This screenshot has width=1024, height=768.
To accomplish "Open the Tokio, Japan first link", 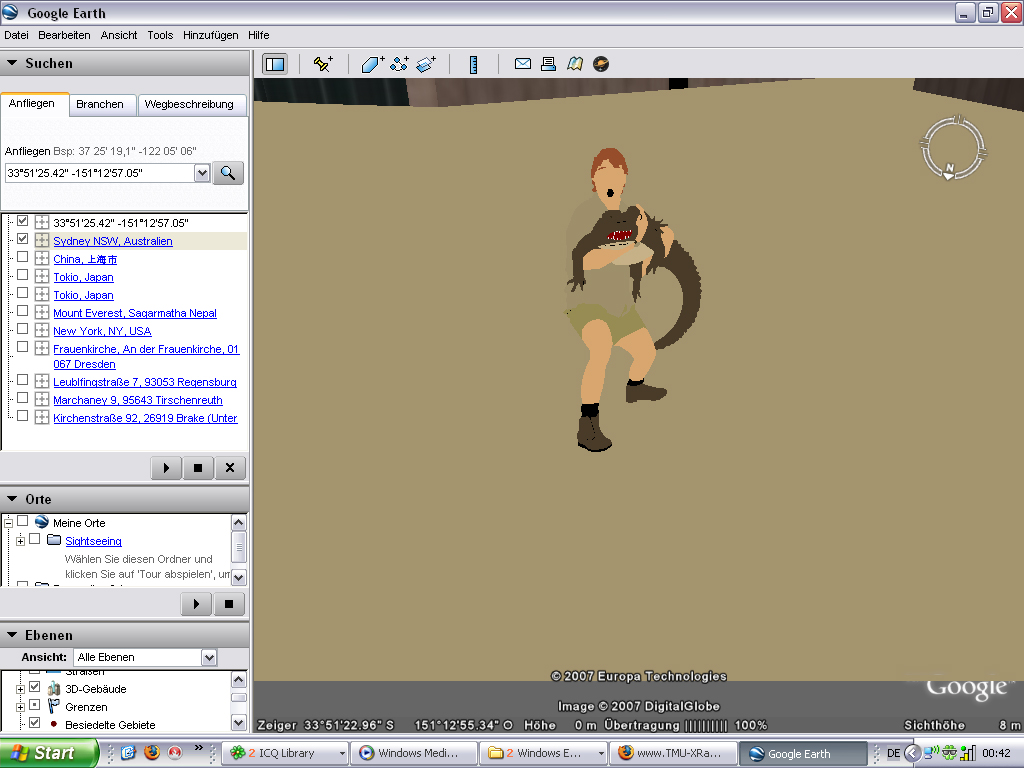I will [84, 277].
